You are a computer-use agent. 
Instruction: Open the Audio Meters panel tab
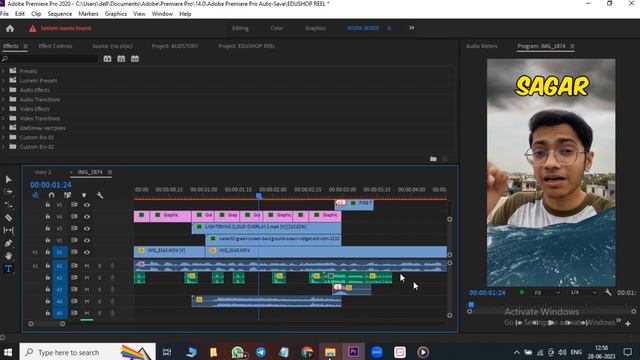point(482,46)
